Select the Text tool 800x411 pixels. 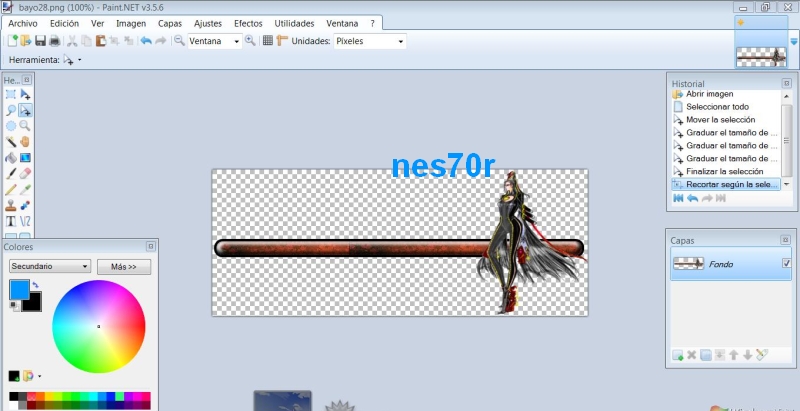pyautogui.click(x=11, y=221)
